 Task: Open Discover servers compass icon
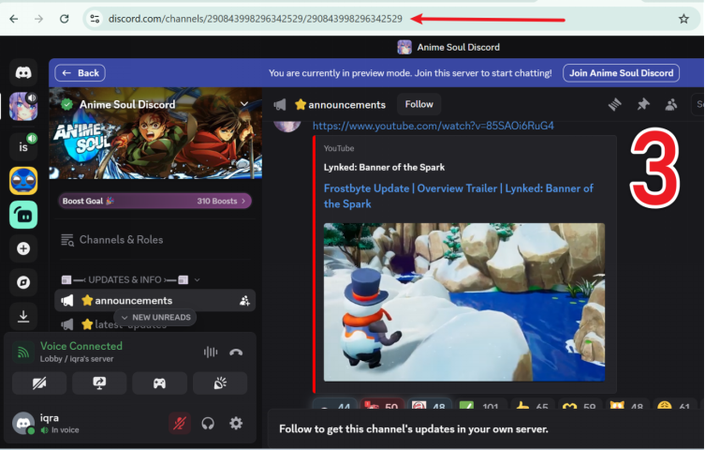pos(23,282)
